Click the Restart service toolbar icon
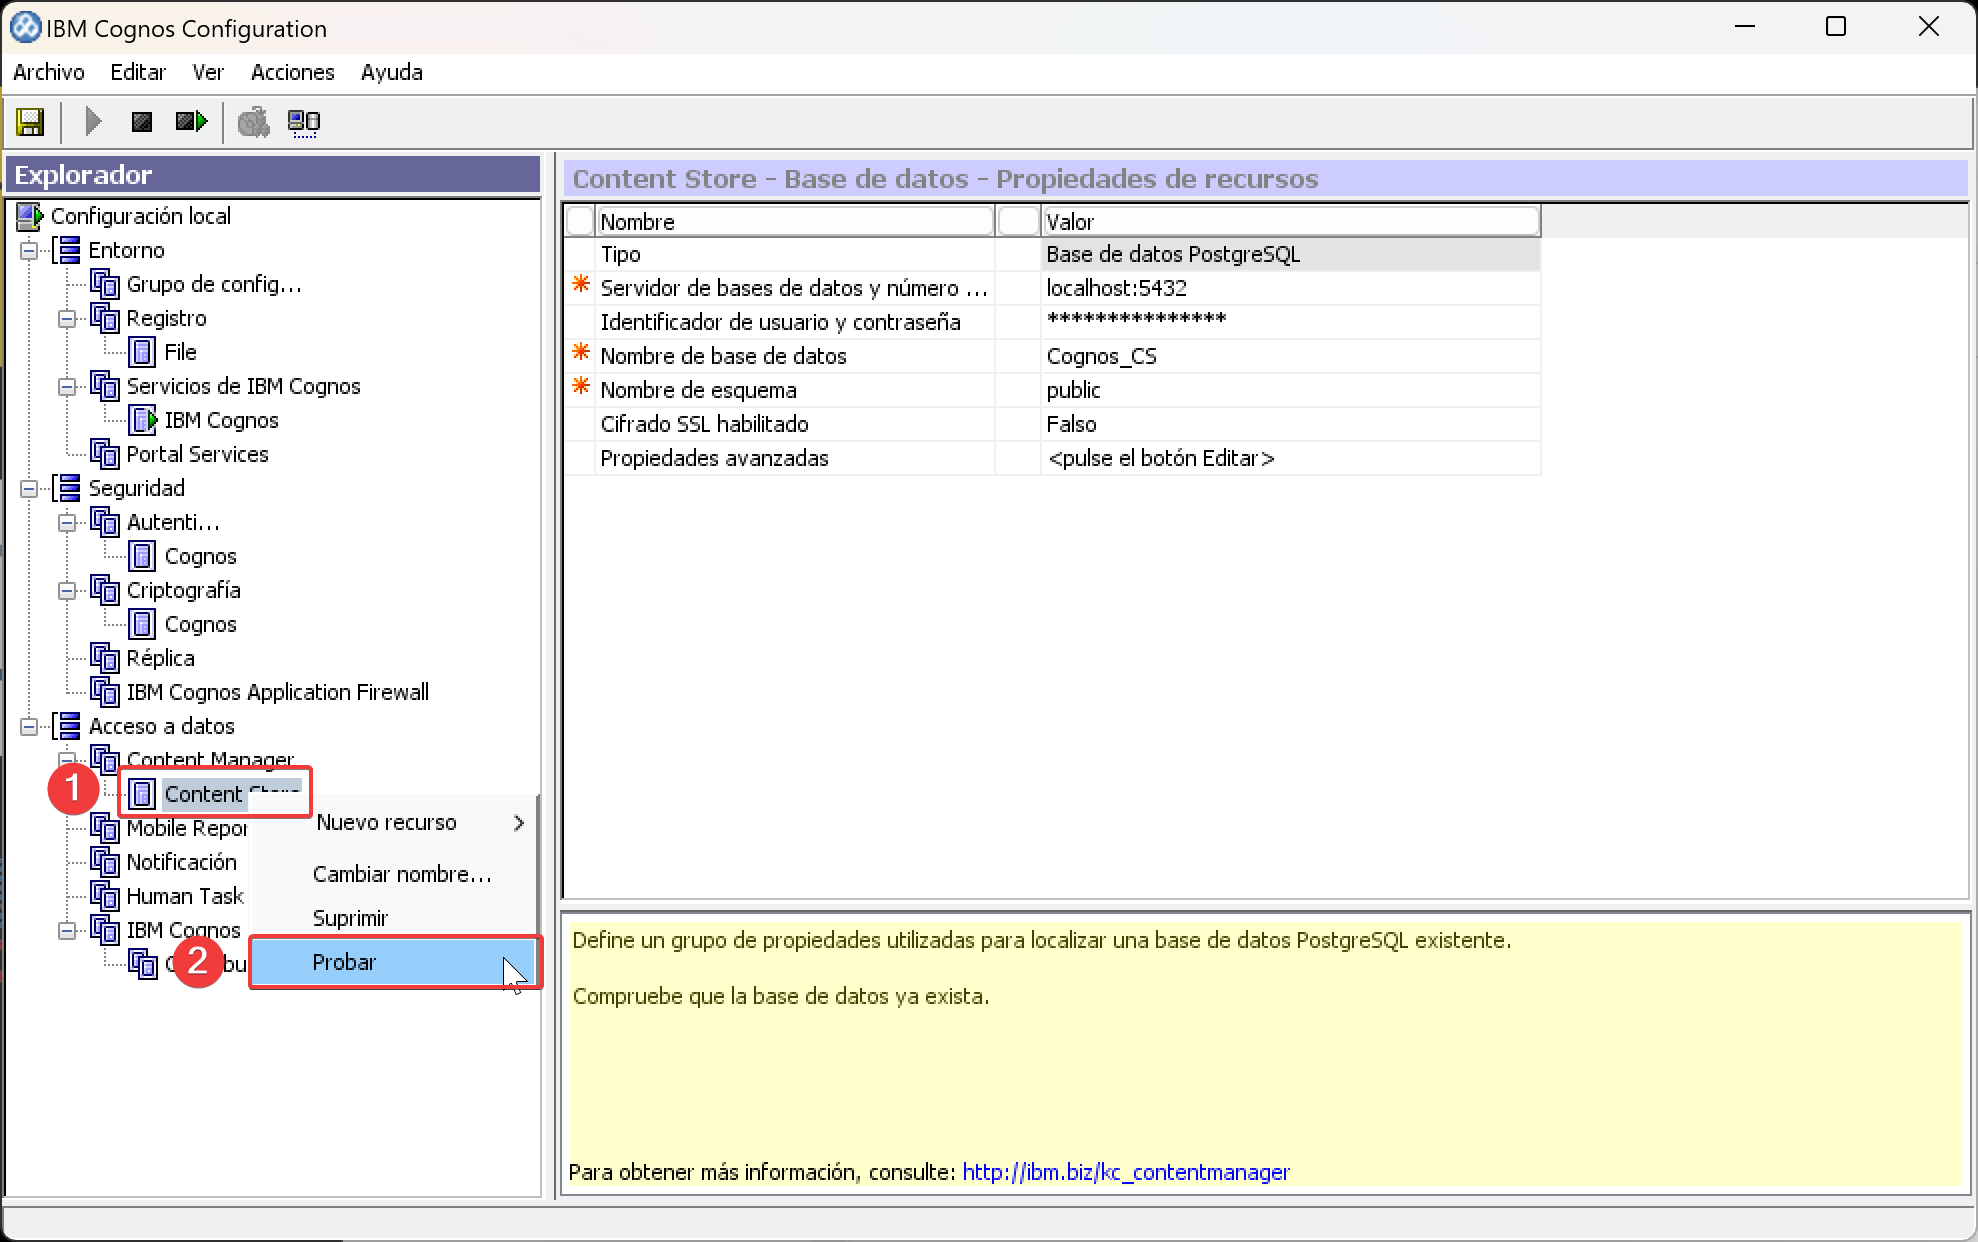Viewport: 1978px width, 1242px height. (x=191, y=122)
